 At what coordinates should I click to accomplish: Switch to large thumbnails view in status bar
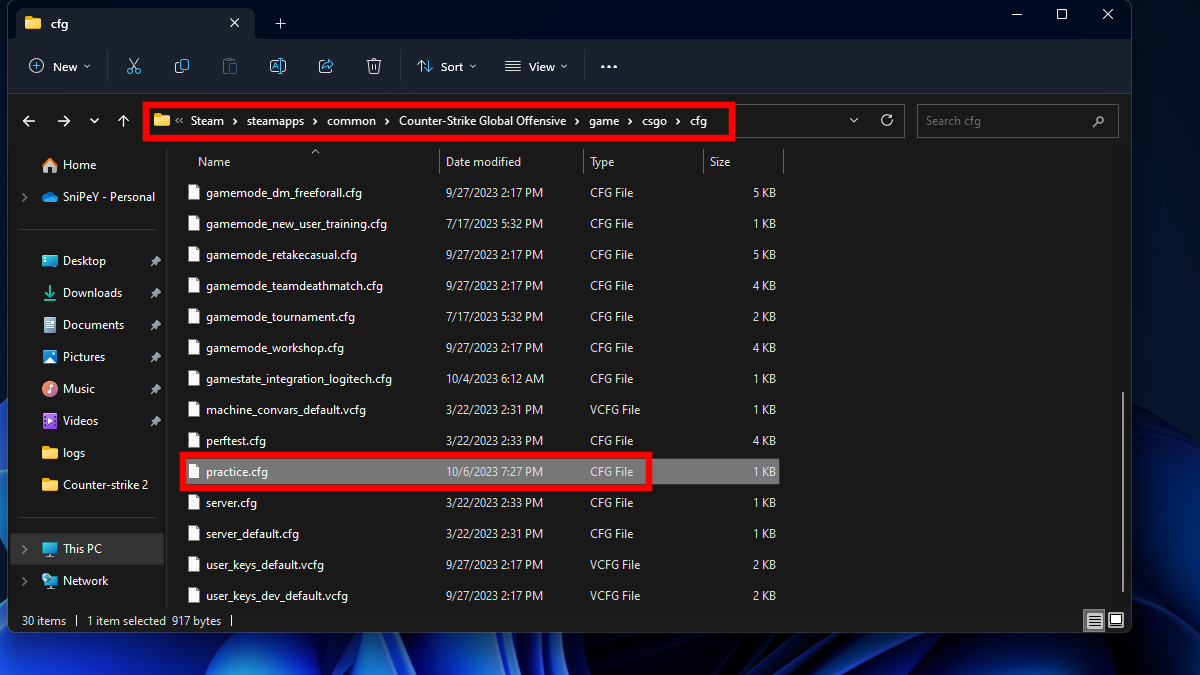point(1116,620)
